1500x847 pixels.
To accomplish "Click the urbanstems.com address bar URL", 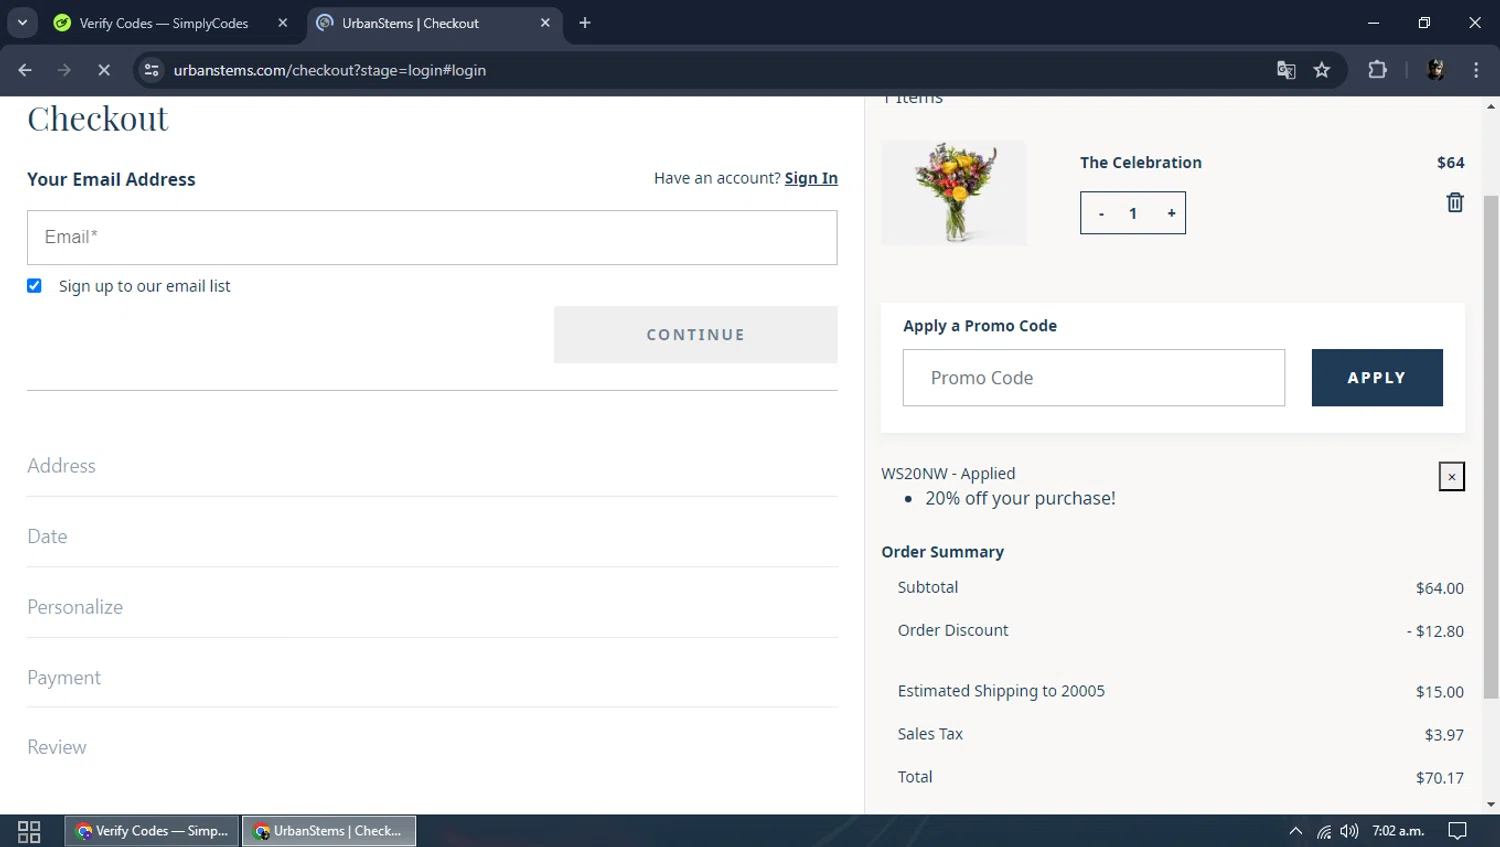I will [330, 70].
